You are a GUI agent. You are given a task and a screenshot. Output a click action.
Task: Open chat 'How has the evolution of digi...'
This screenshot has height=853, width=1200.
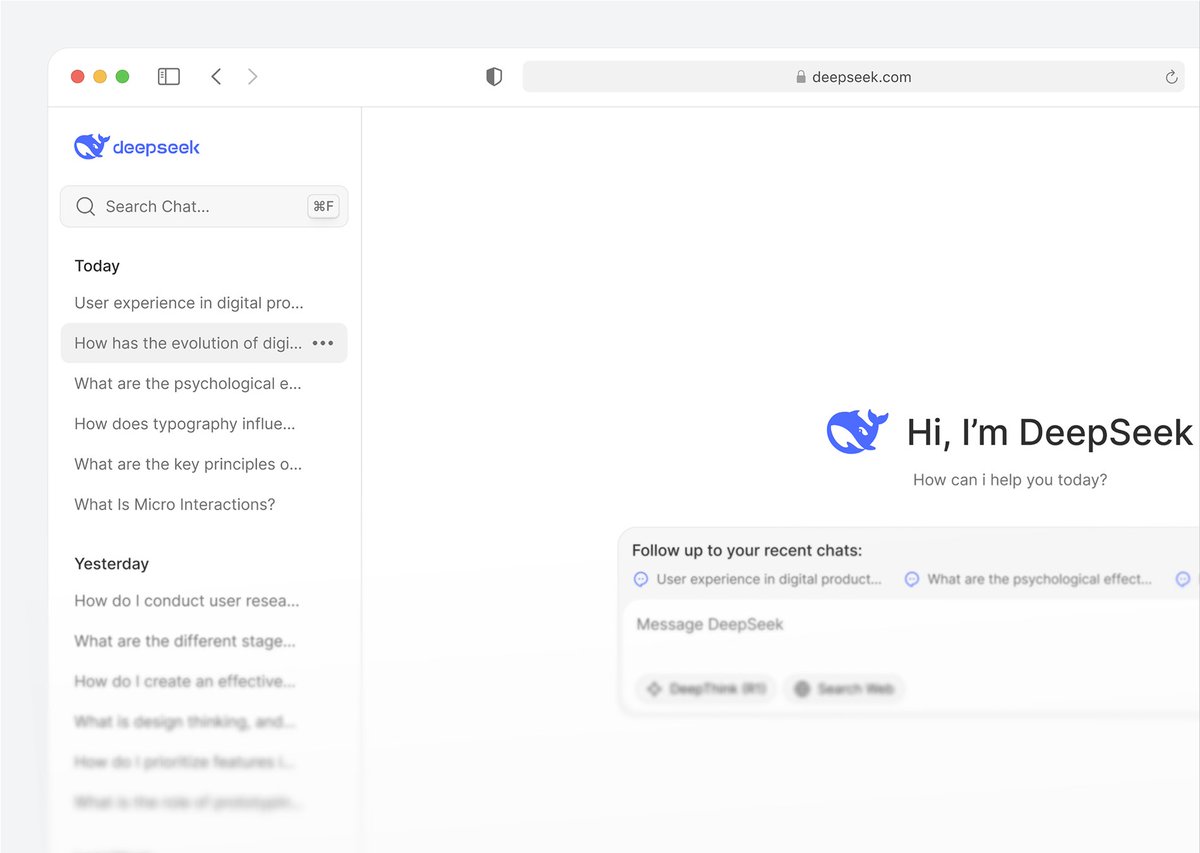pyautogui.click(x=204, y=343)
